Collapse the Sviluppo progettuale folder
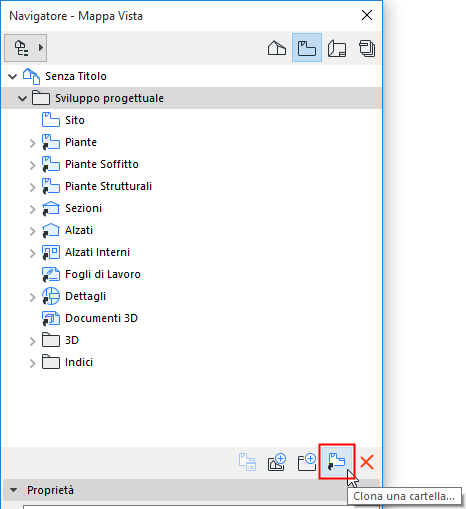 tap(22, 99)
